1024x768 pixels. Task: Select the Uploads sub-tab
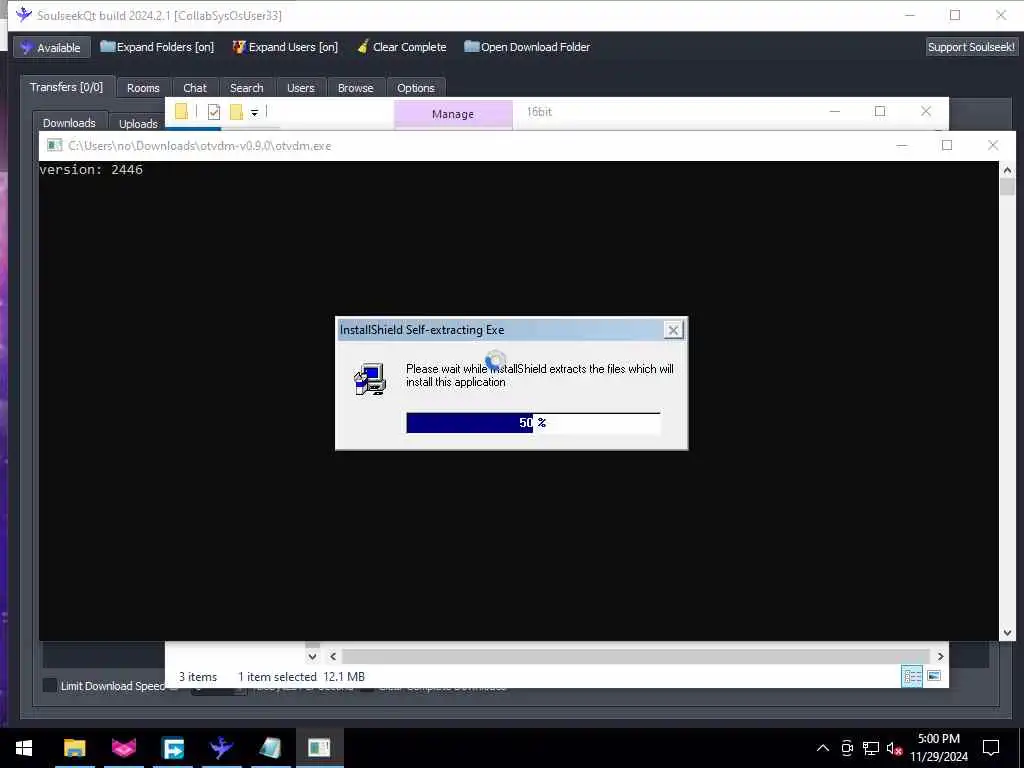click(x=138, y=123)
